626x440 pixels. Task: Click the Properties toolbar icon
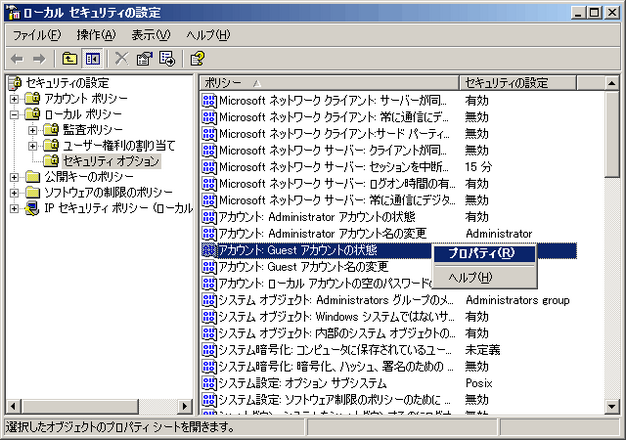point(145,59)
